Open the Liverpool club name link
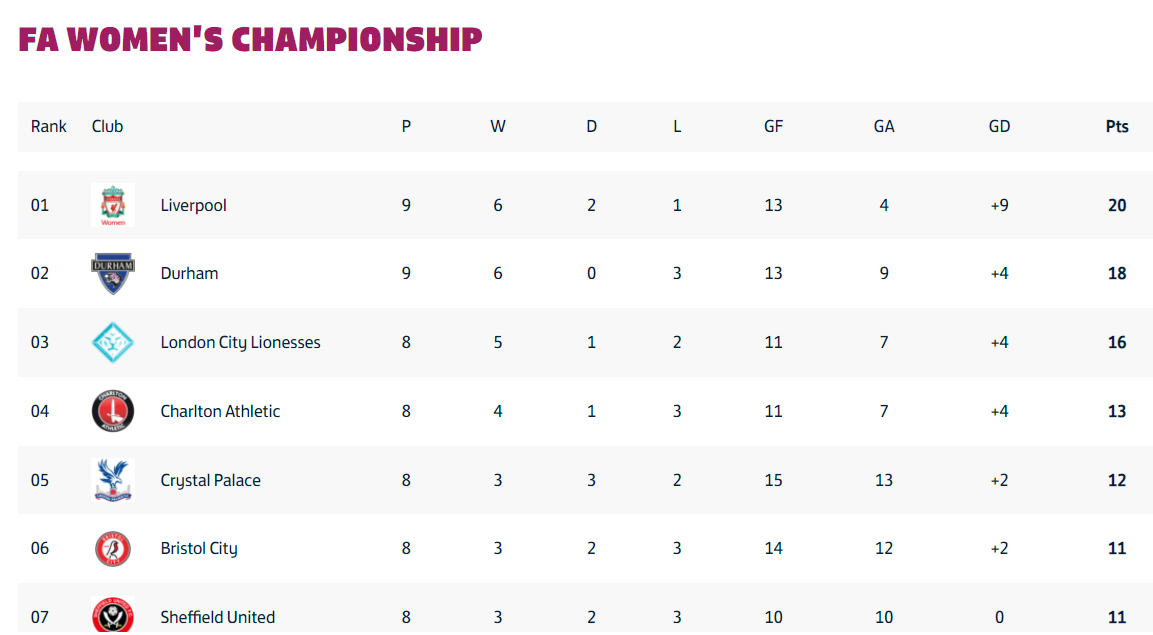Viewport: 1153px width, 635px height. coord(193,205)
